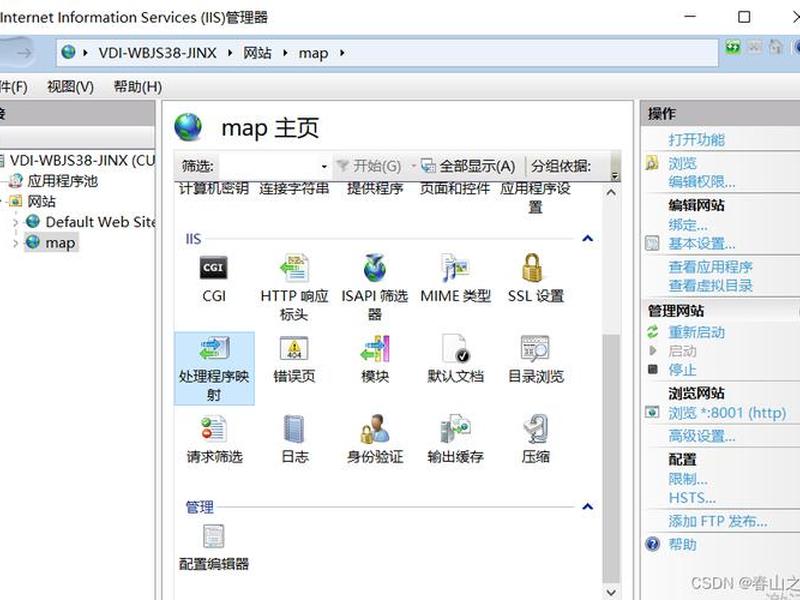Click the home icon in address bar
Screen dimensions: 800x600
(x=776, y=47)
